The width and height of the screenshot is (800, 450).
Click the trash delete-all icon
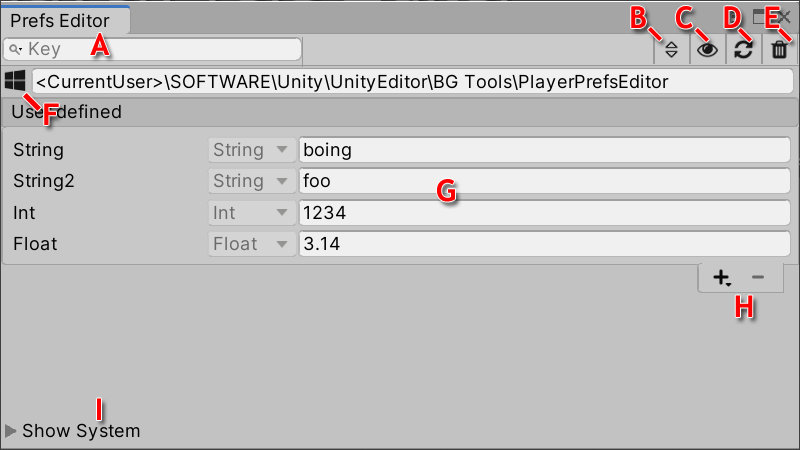(779, 49)
